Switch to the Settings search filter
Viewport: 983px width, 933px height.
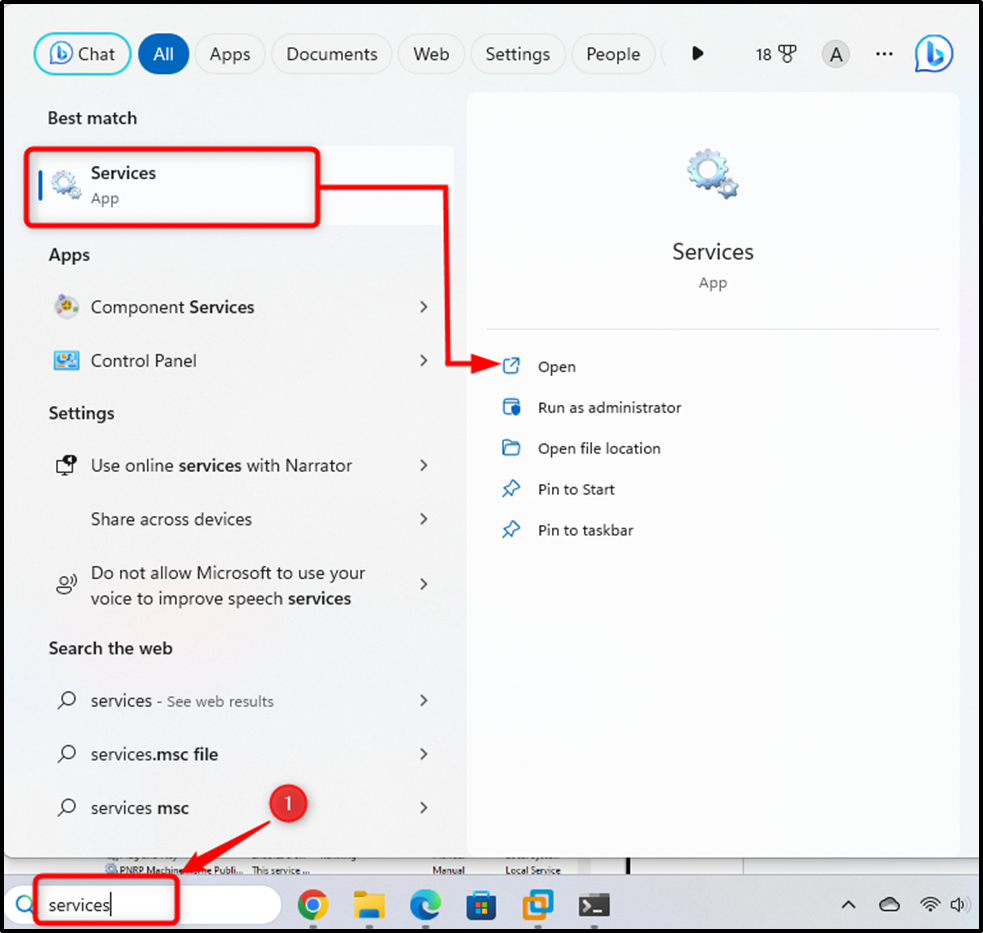click(518, 54)
